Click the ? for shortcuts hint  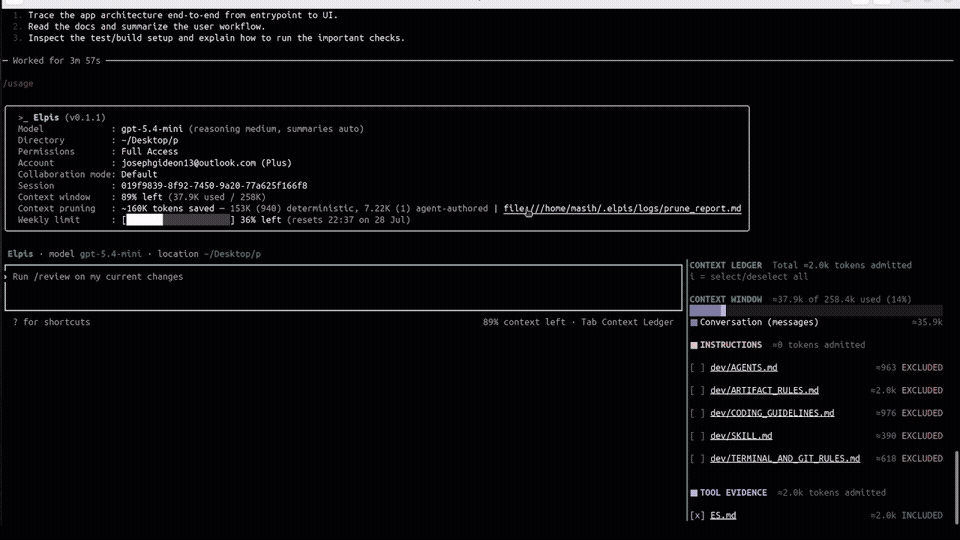(x=51, y=322)
